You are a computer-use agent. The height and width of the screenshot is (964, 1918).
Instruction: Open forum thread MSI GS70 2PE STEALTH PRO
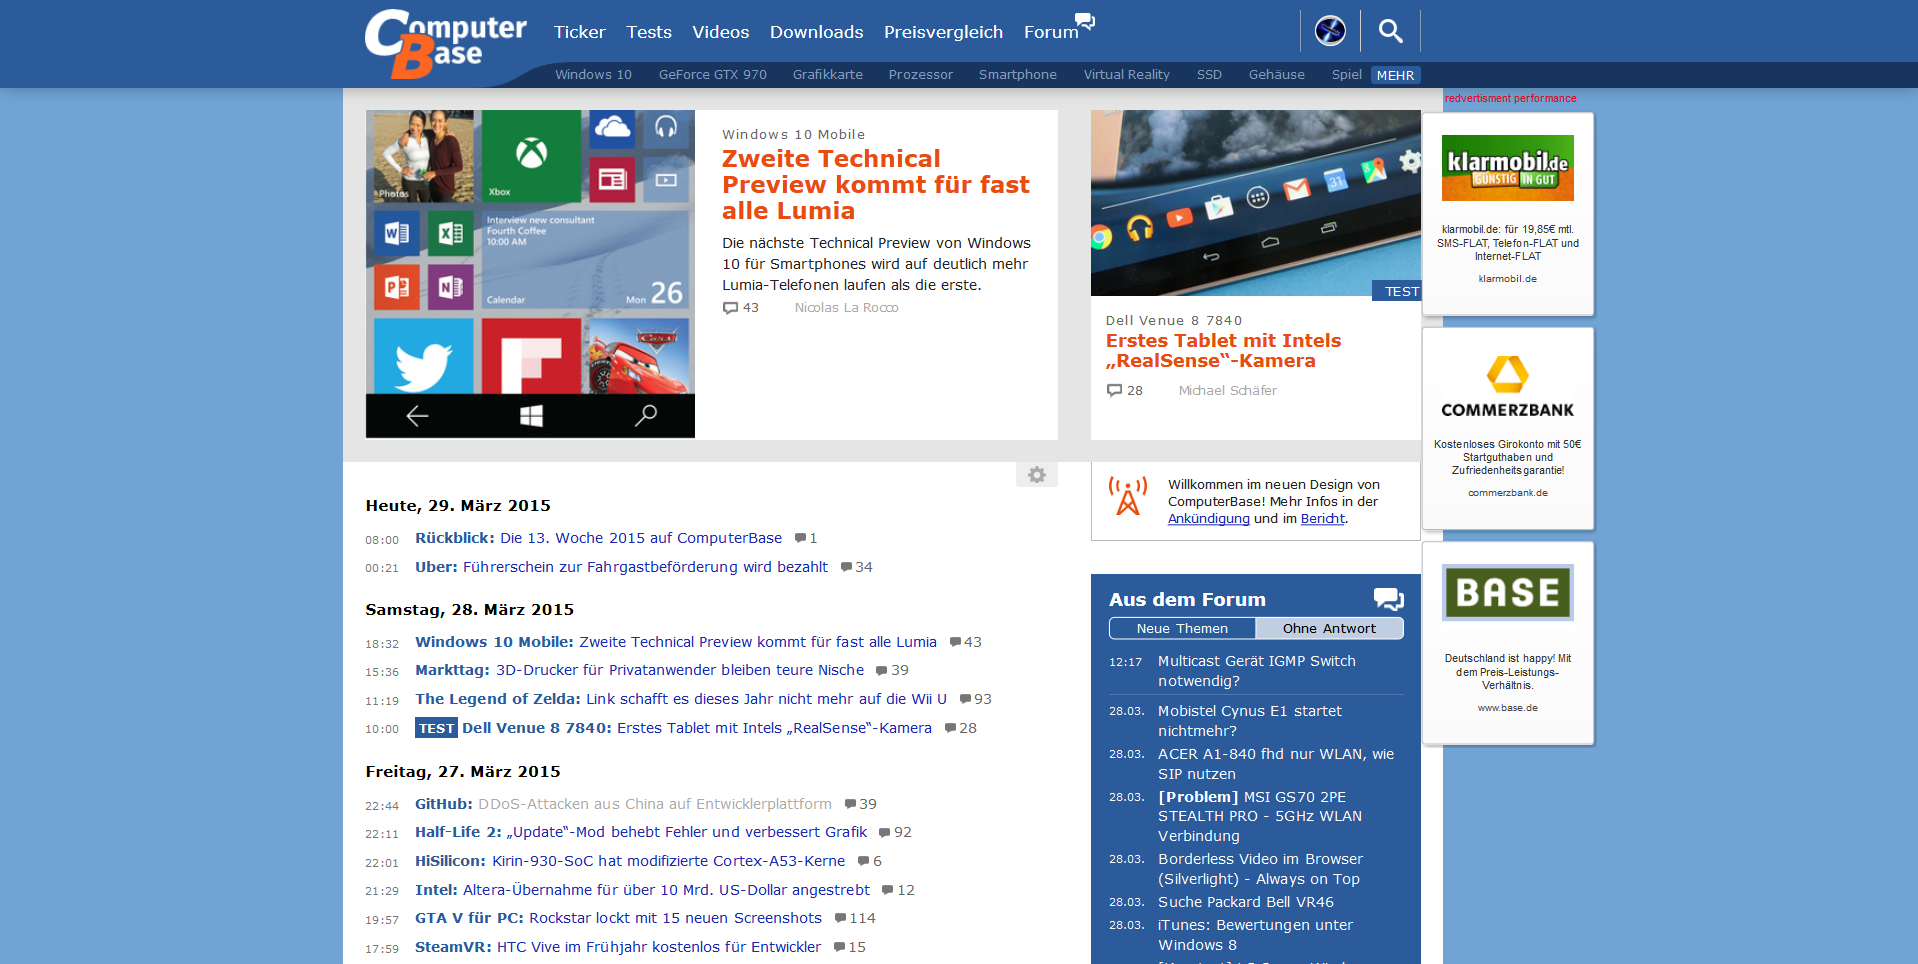[1260, 816]
